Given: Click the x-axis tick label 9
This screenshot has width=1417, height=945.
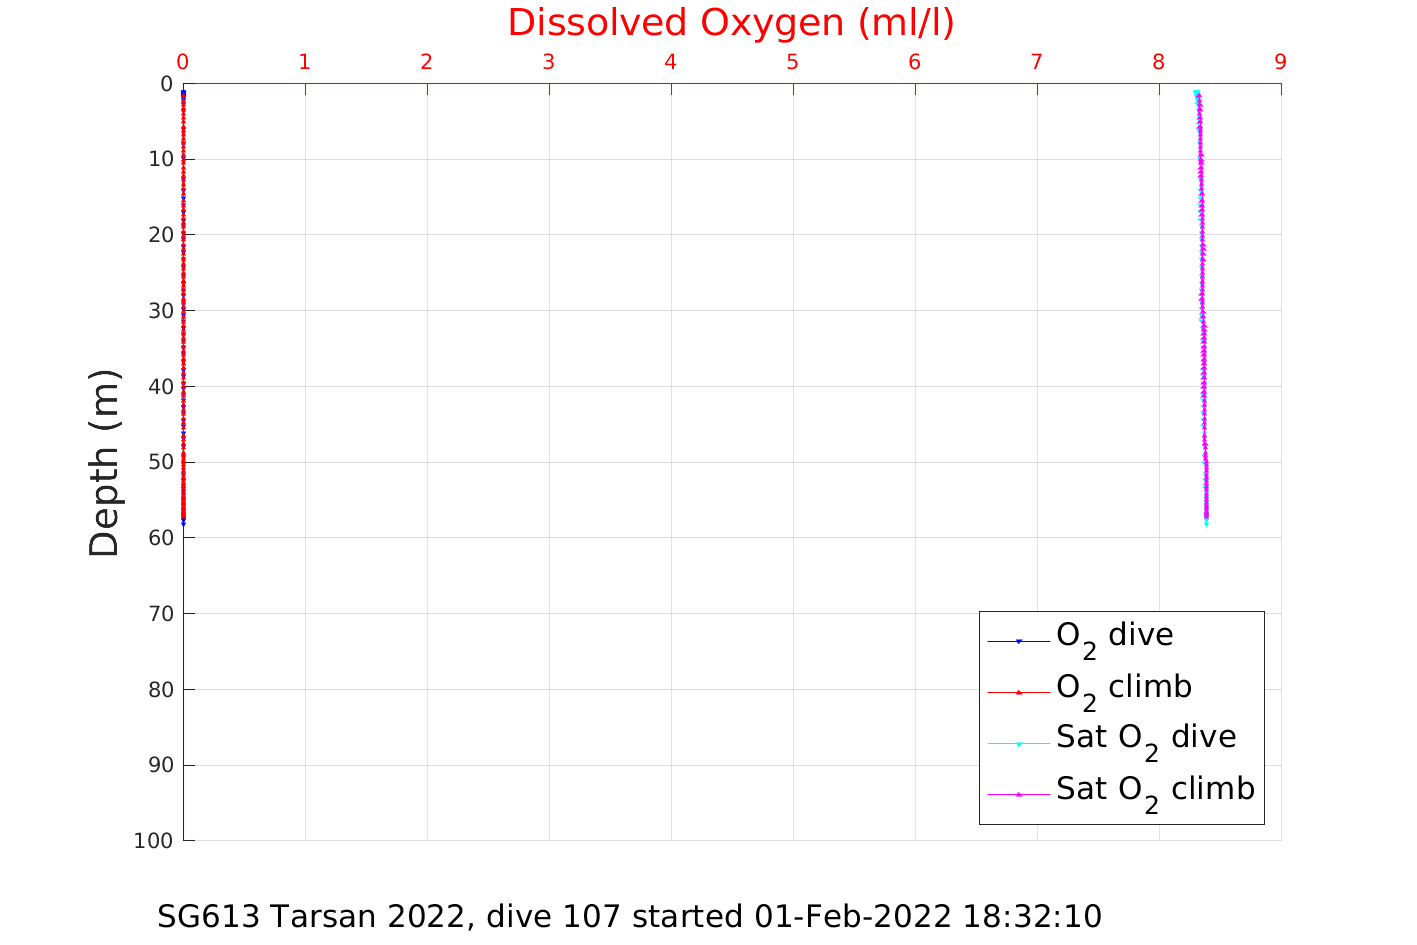Looking at the screenshot, I should pyautogui.click(x=1281, y=62).
